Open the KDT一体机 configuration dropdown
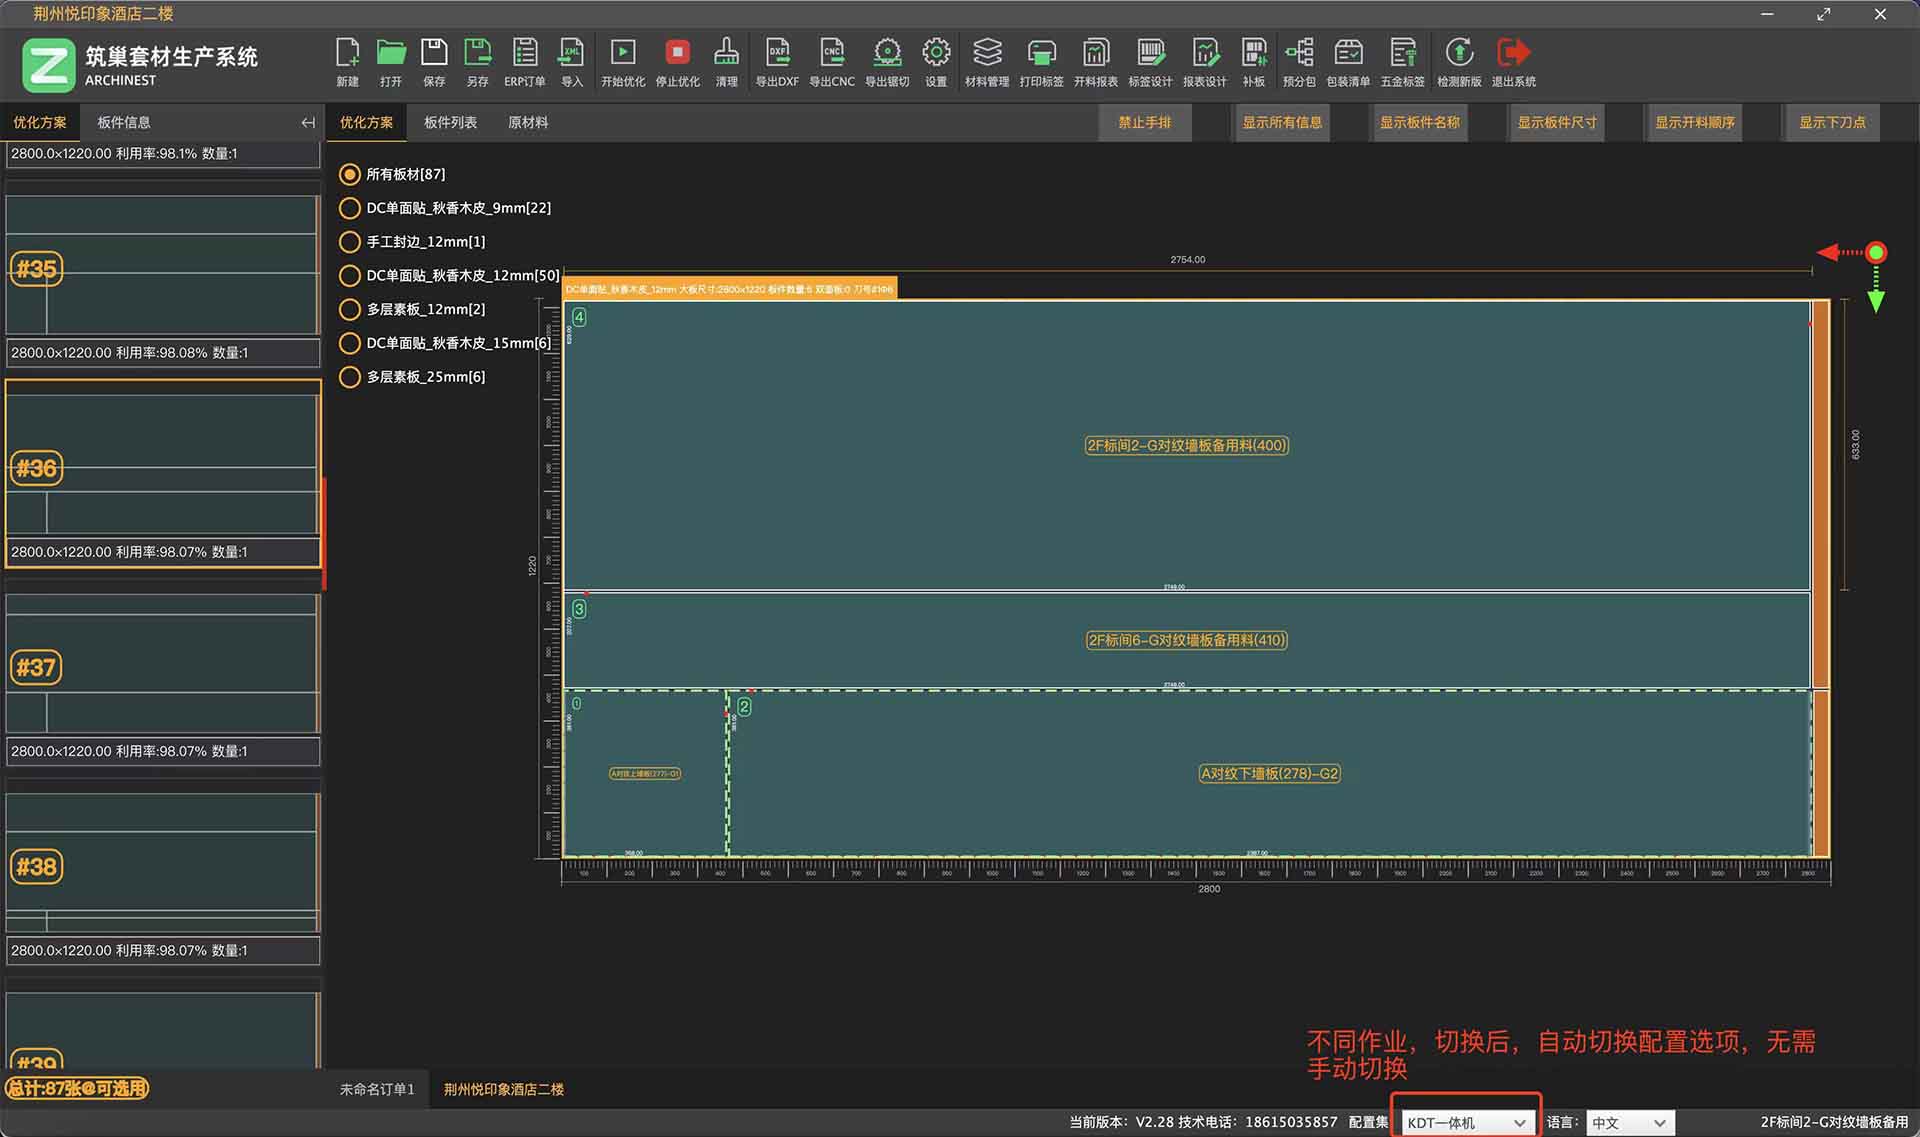 pyautogui.click(x=1465, y=1123)
